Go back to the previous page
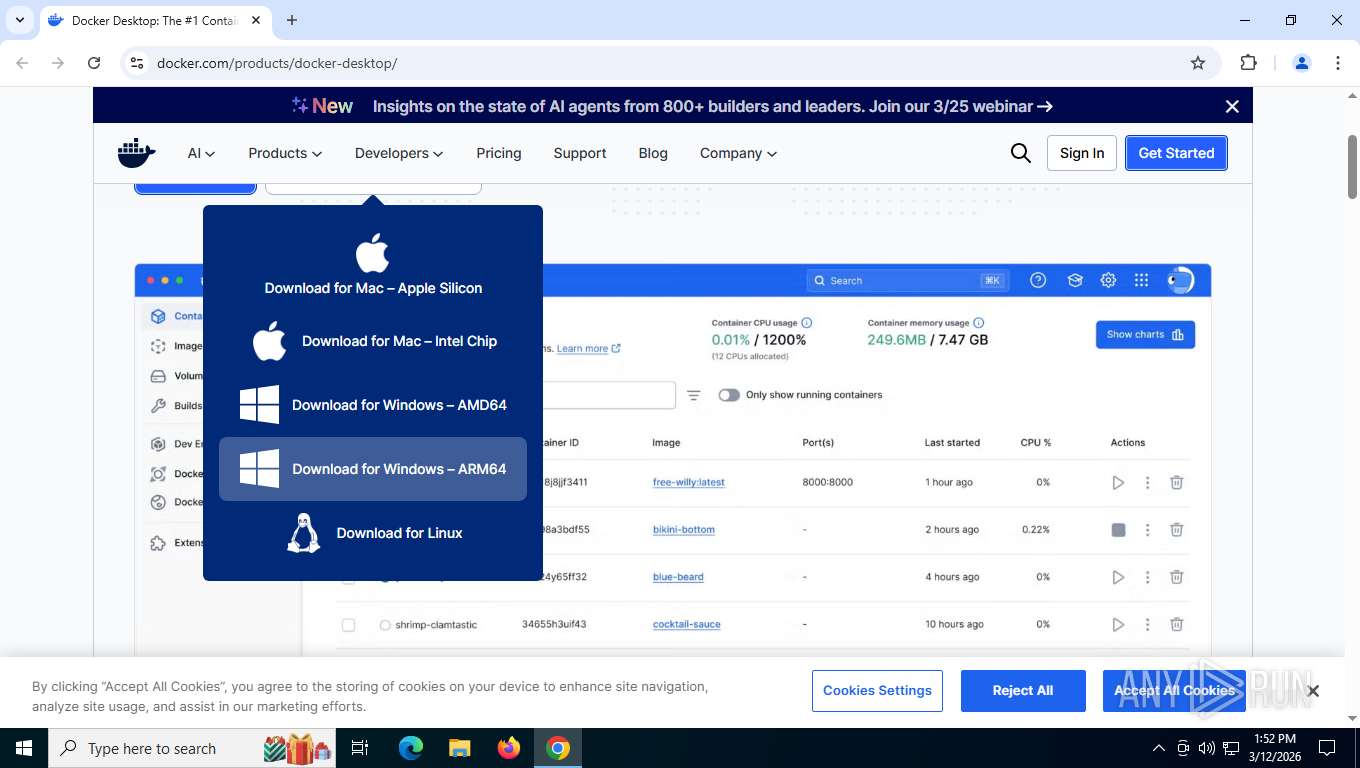 22,63
